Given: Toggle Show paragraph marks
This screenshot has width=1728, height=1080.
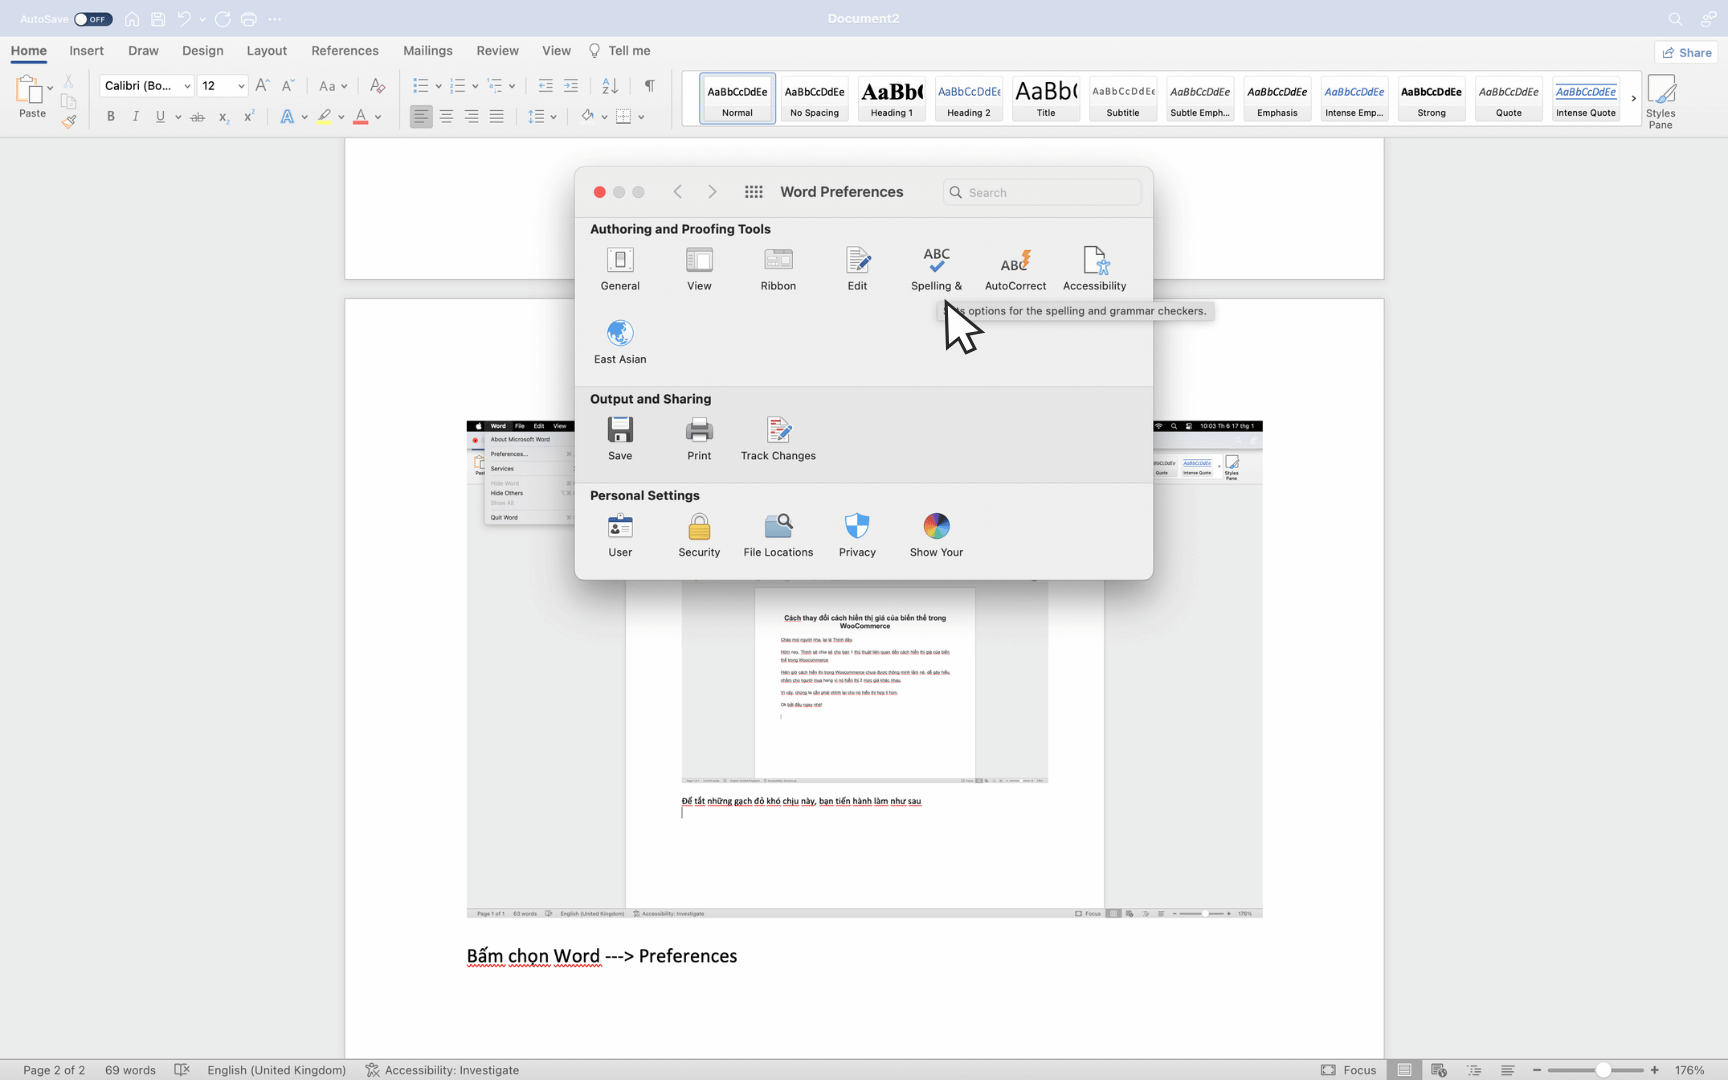Looking at the screenshot, I should (x=650, y=86).
